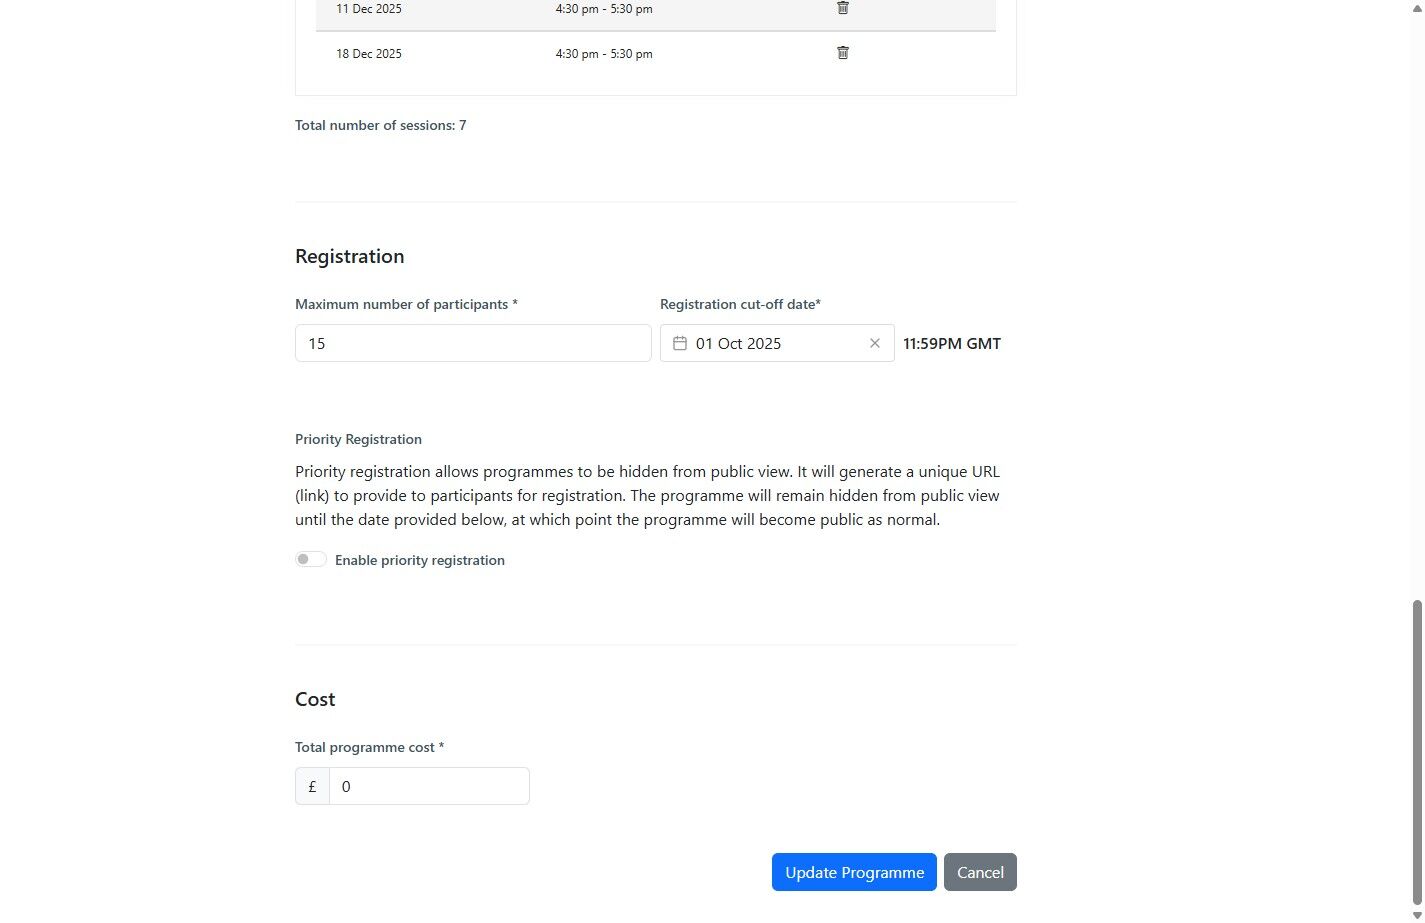The width and height of the screenshot is (1425, 923).
Task: Cancel editing the programme
Action: 980,872
